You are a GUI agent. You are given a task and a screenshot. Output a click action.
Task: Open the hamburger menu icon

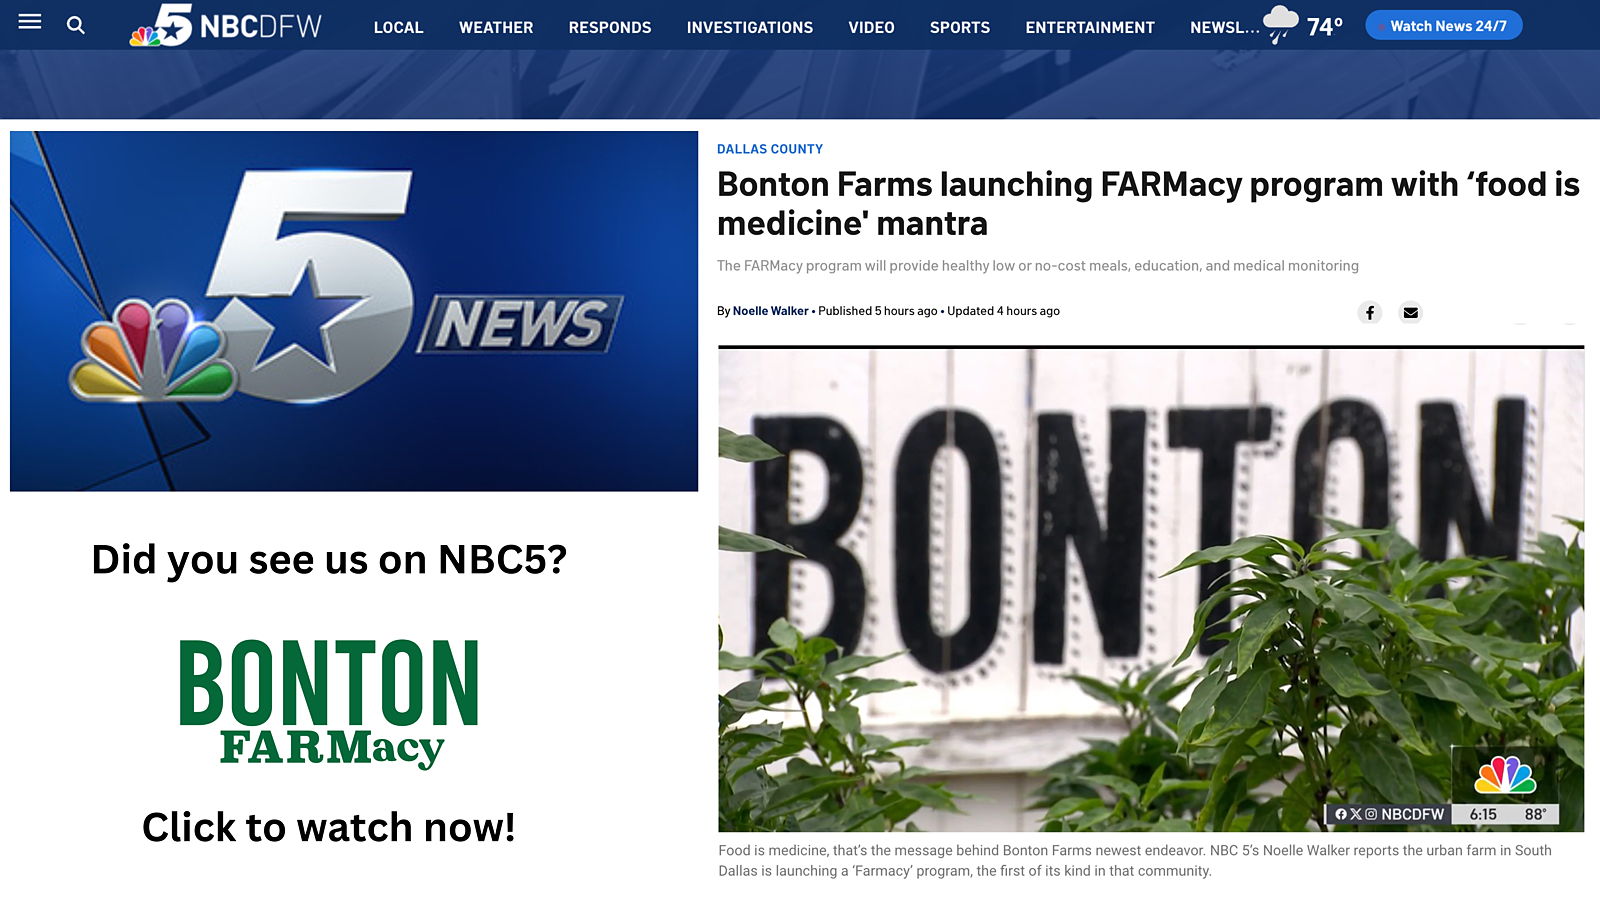coord(30,22)
